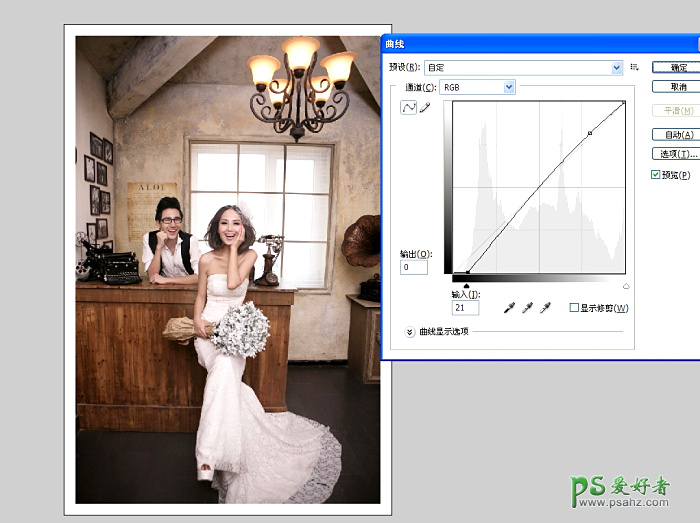The width and height of the screenshot is (700, 523).
Task: Click the 取消 (Cancel) button
Action: [x=677, y=87]
